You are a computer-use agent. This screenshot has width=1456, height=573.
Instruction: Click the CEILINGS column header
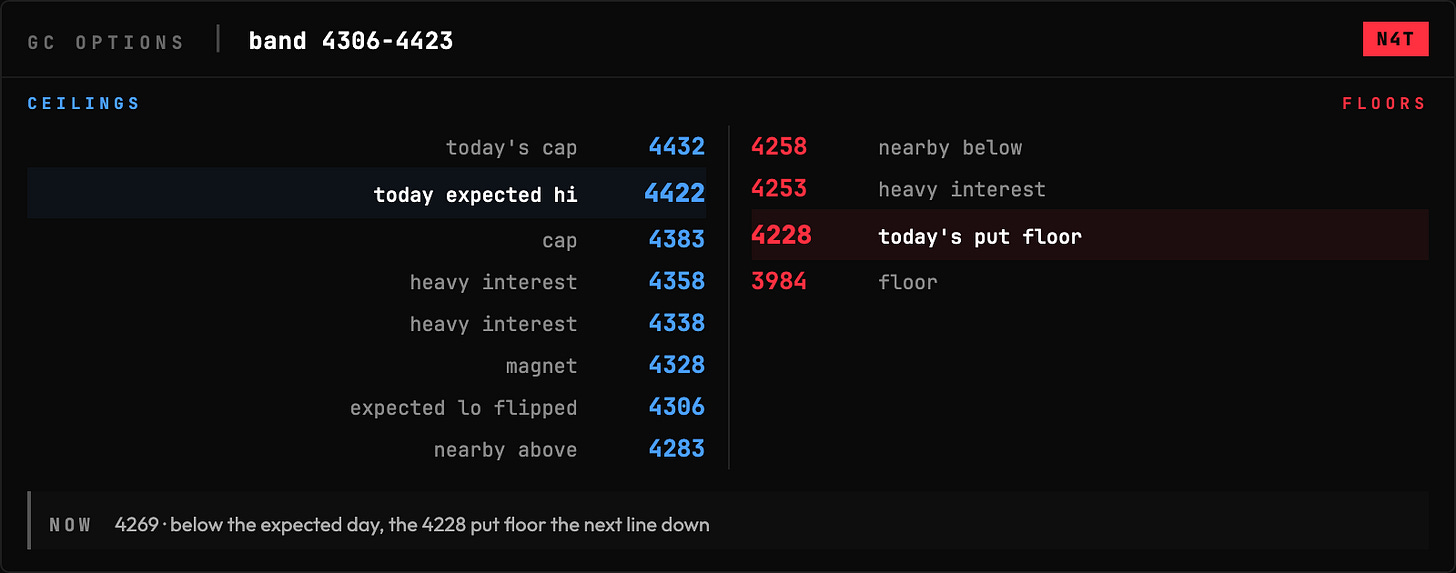point(84,104)
